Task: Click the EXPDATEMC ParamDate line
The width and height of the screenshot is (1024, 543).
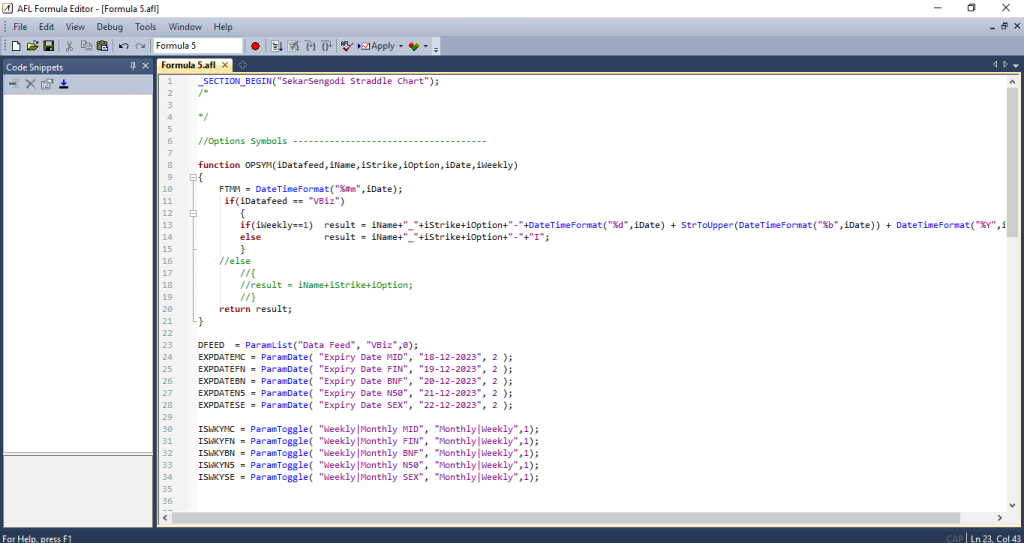Action: click(355, 357)
